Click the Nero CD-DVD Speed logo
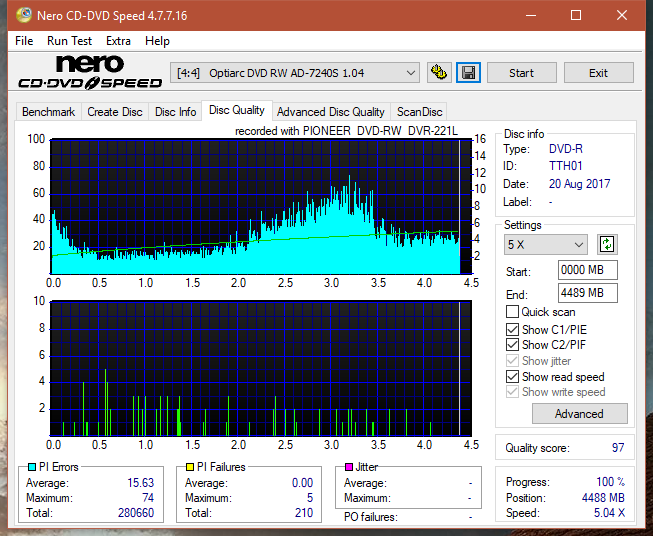 (90, 72)
